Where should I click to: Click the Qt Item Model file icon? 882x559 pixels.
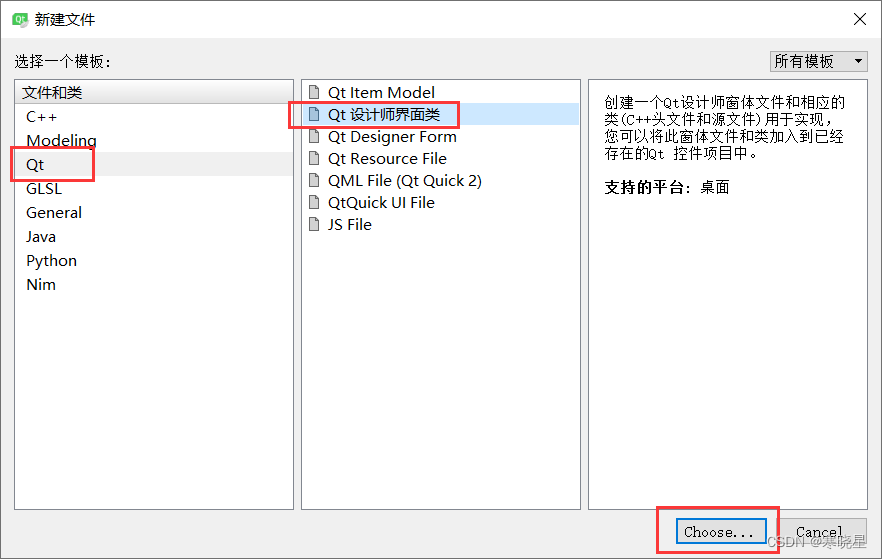pyautogui.click(x=314, y=92)
